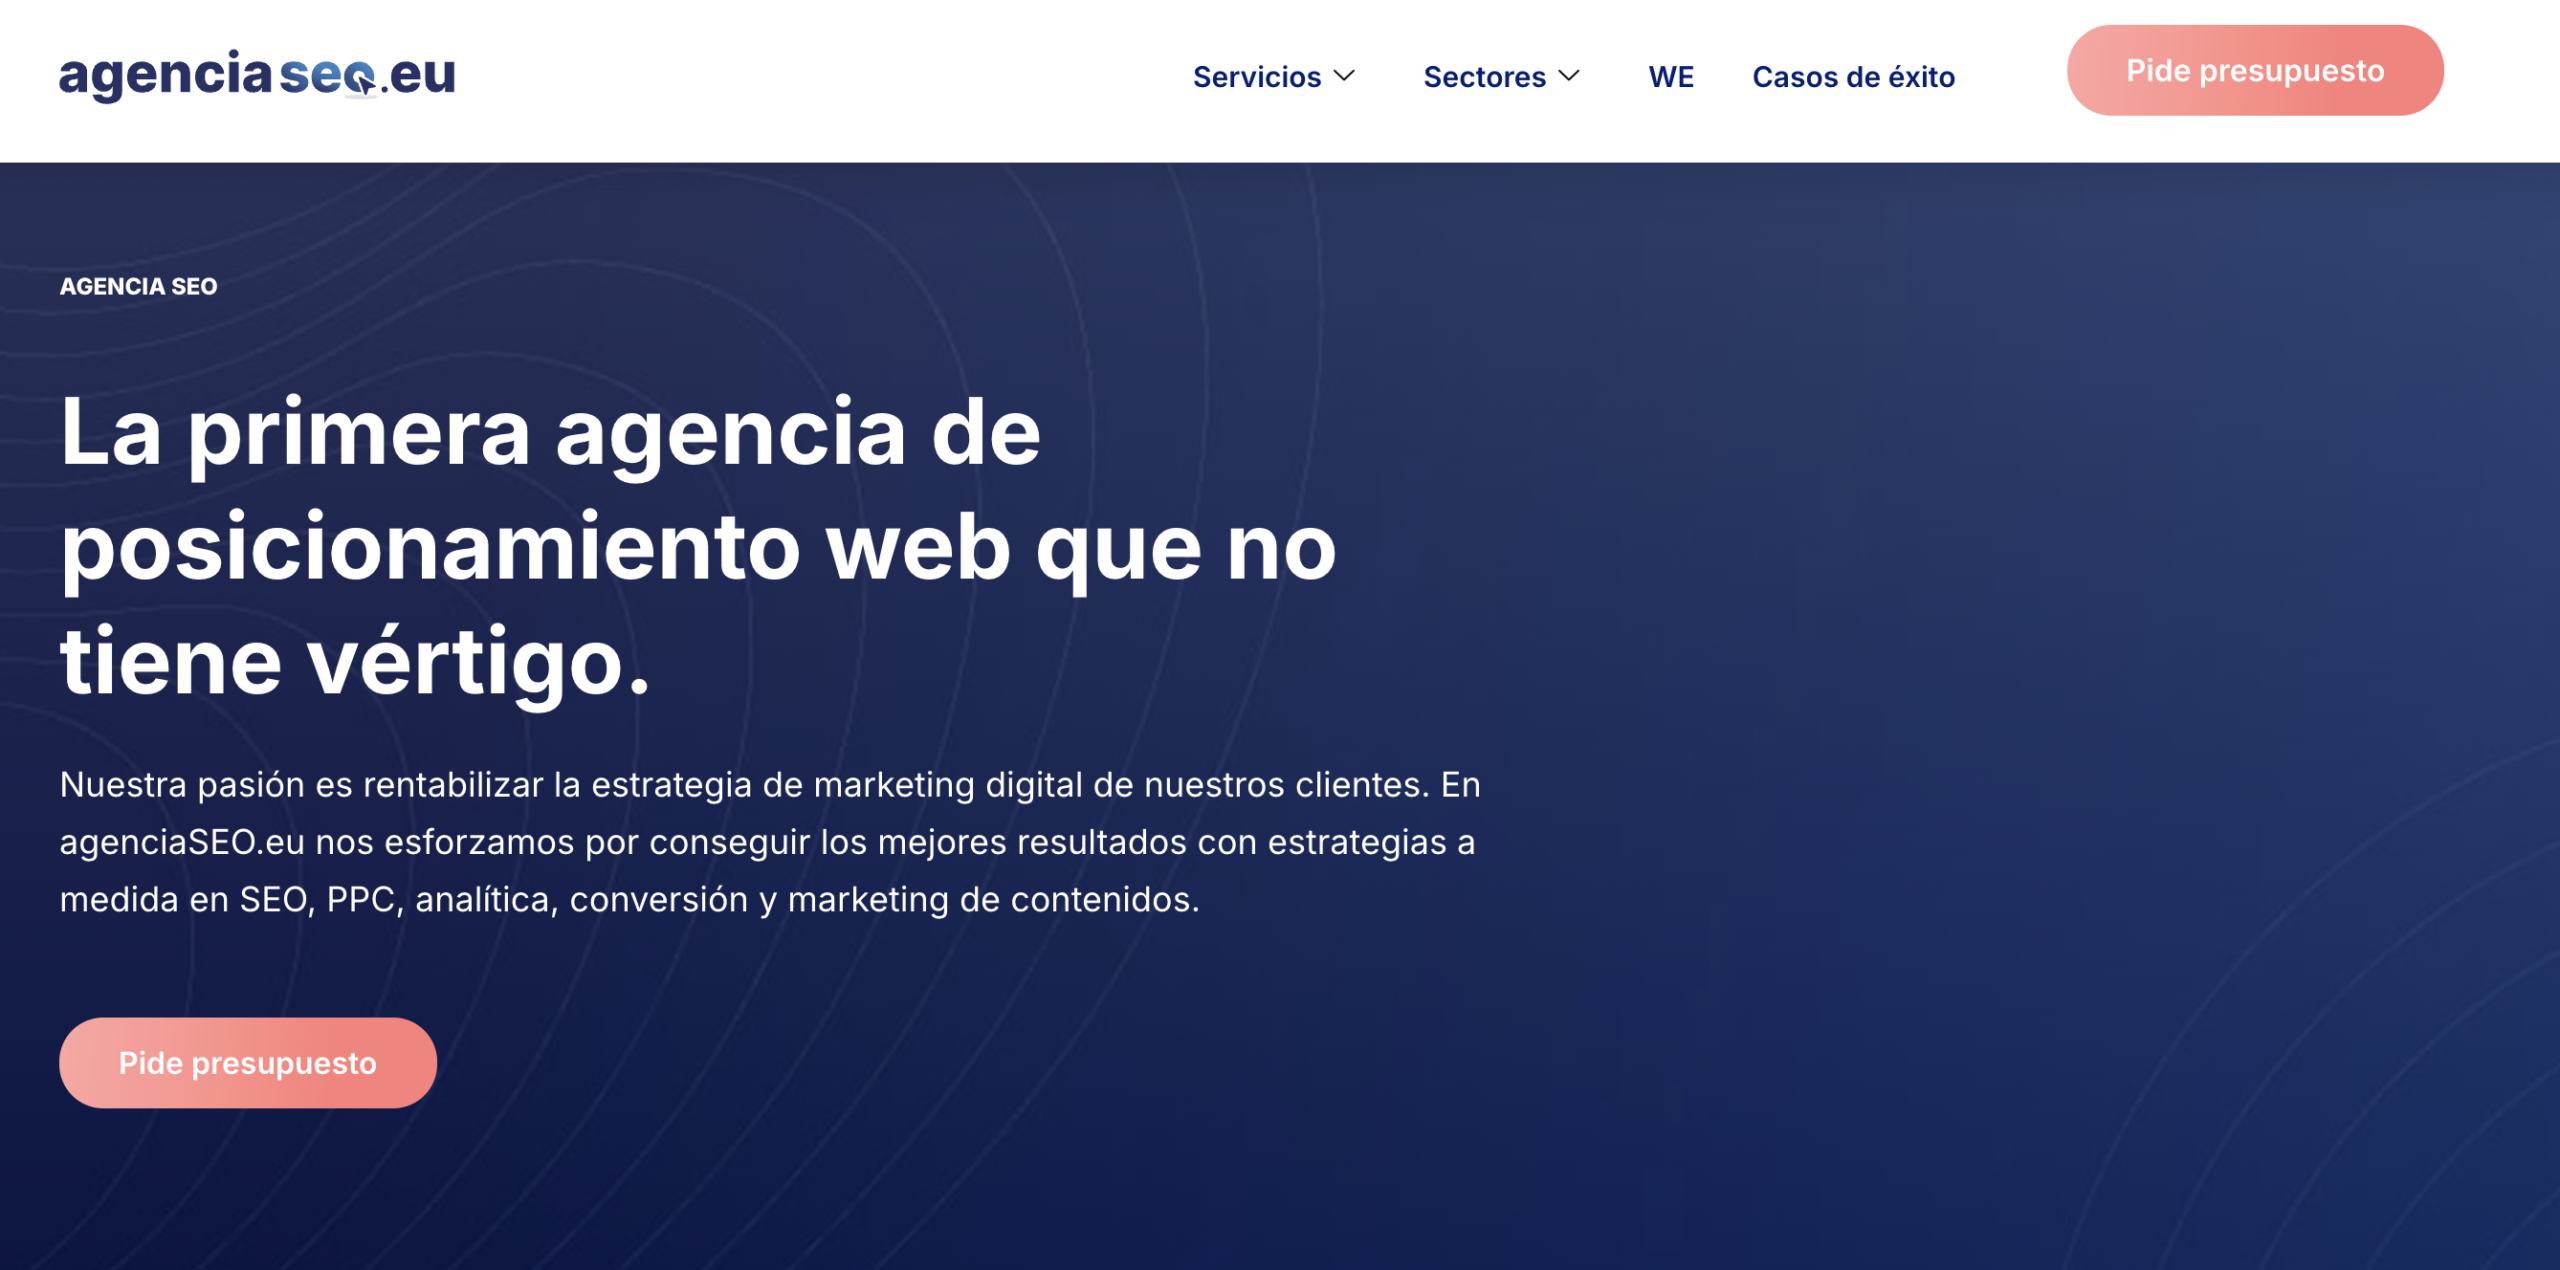Click the paragraph starting 'Nuestra pasión es rentabilizar'
This screenshot has width=2560, height=1270.
pos(770,842)
